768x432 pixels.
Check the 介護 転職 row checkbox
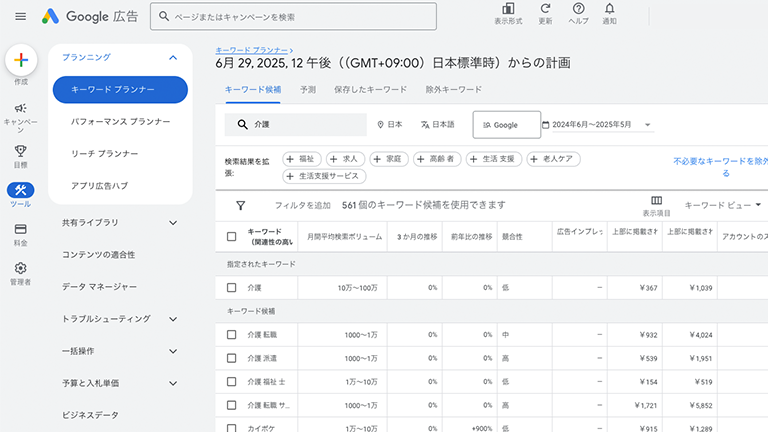click(x=232, y=335)
